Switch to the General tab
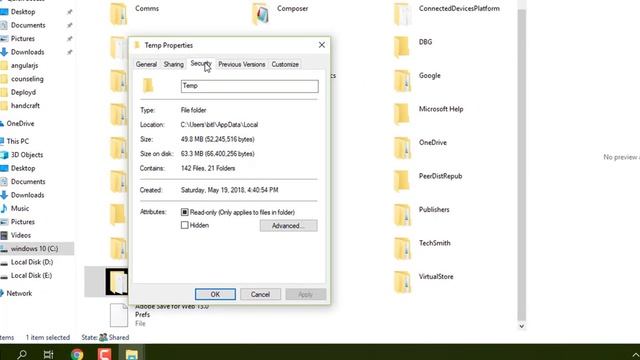 (146, 64)
